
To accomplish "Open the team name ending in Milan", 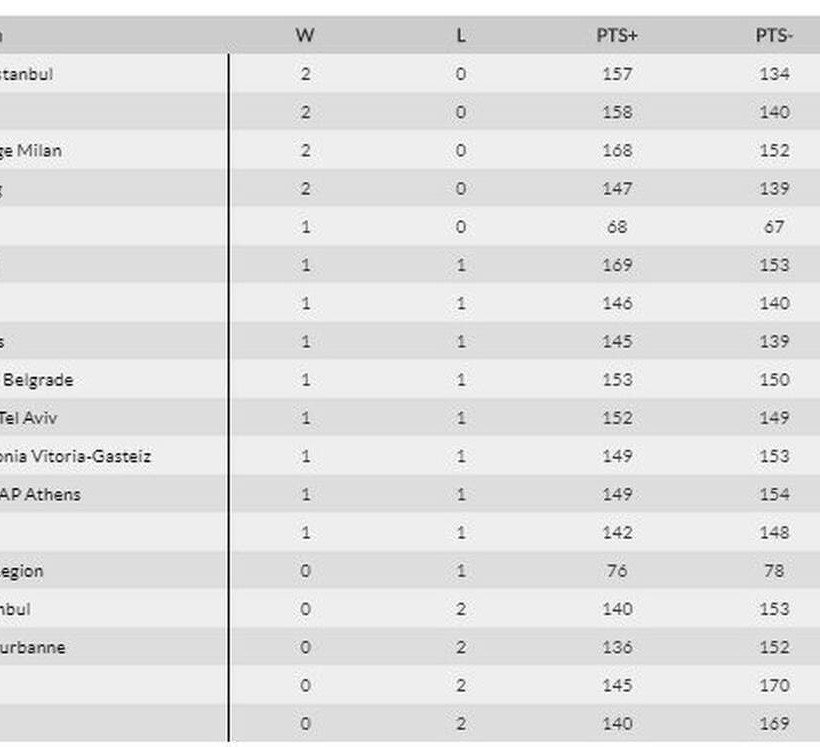I will tap(31, 151).
